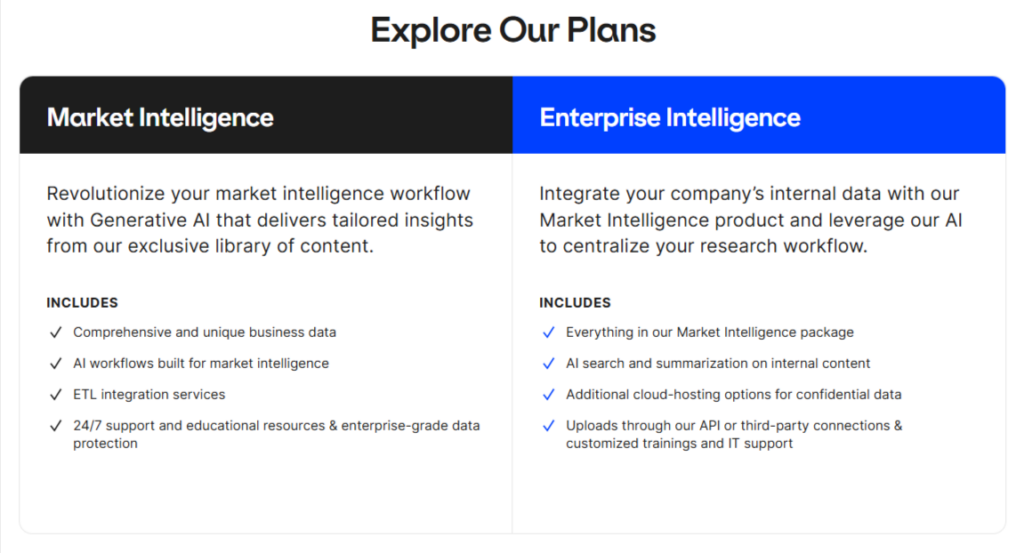Click the checkmark beside ETL integration services
Viewport: 1024px width, 553px height.
54,394
